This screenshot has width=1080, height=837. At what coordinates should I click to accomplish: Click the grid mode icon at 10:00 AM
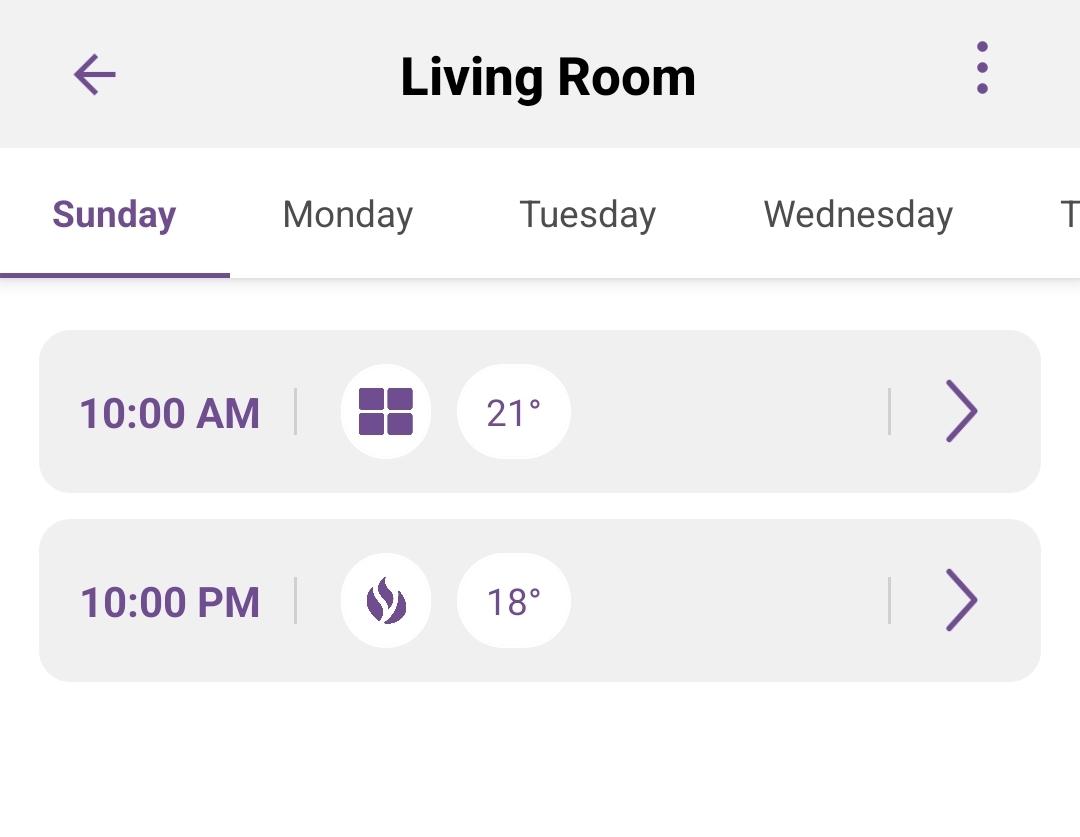(x=386, y=412)
